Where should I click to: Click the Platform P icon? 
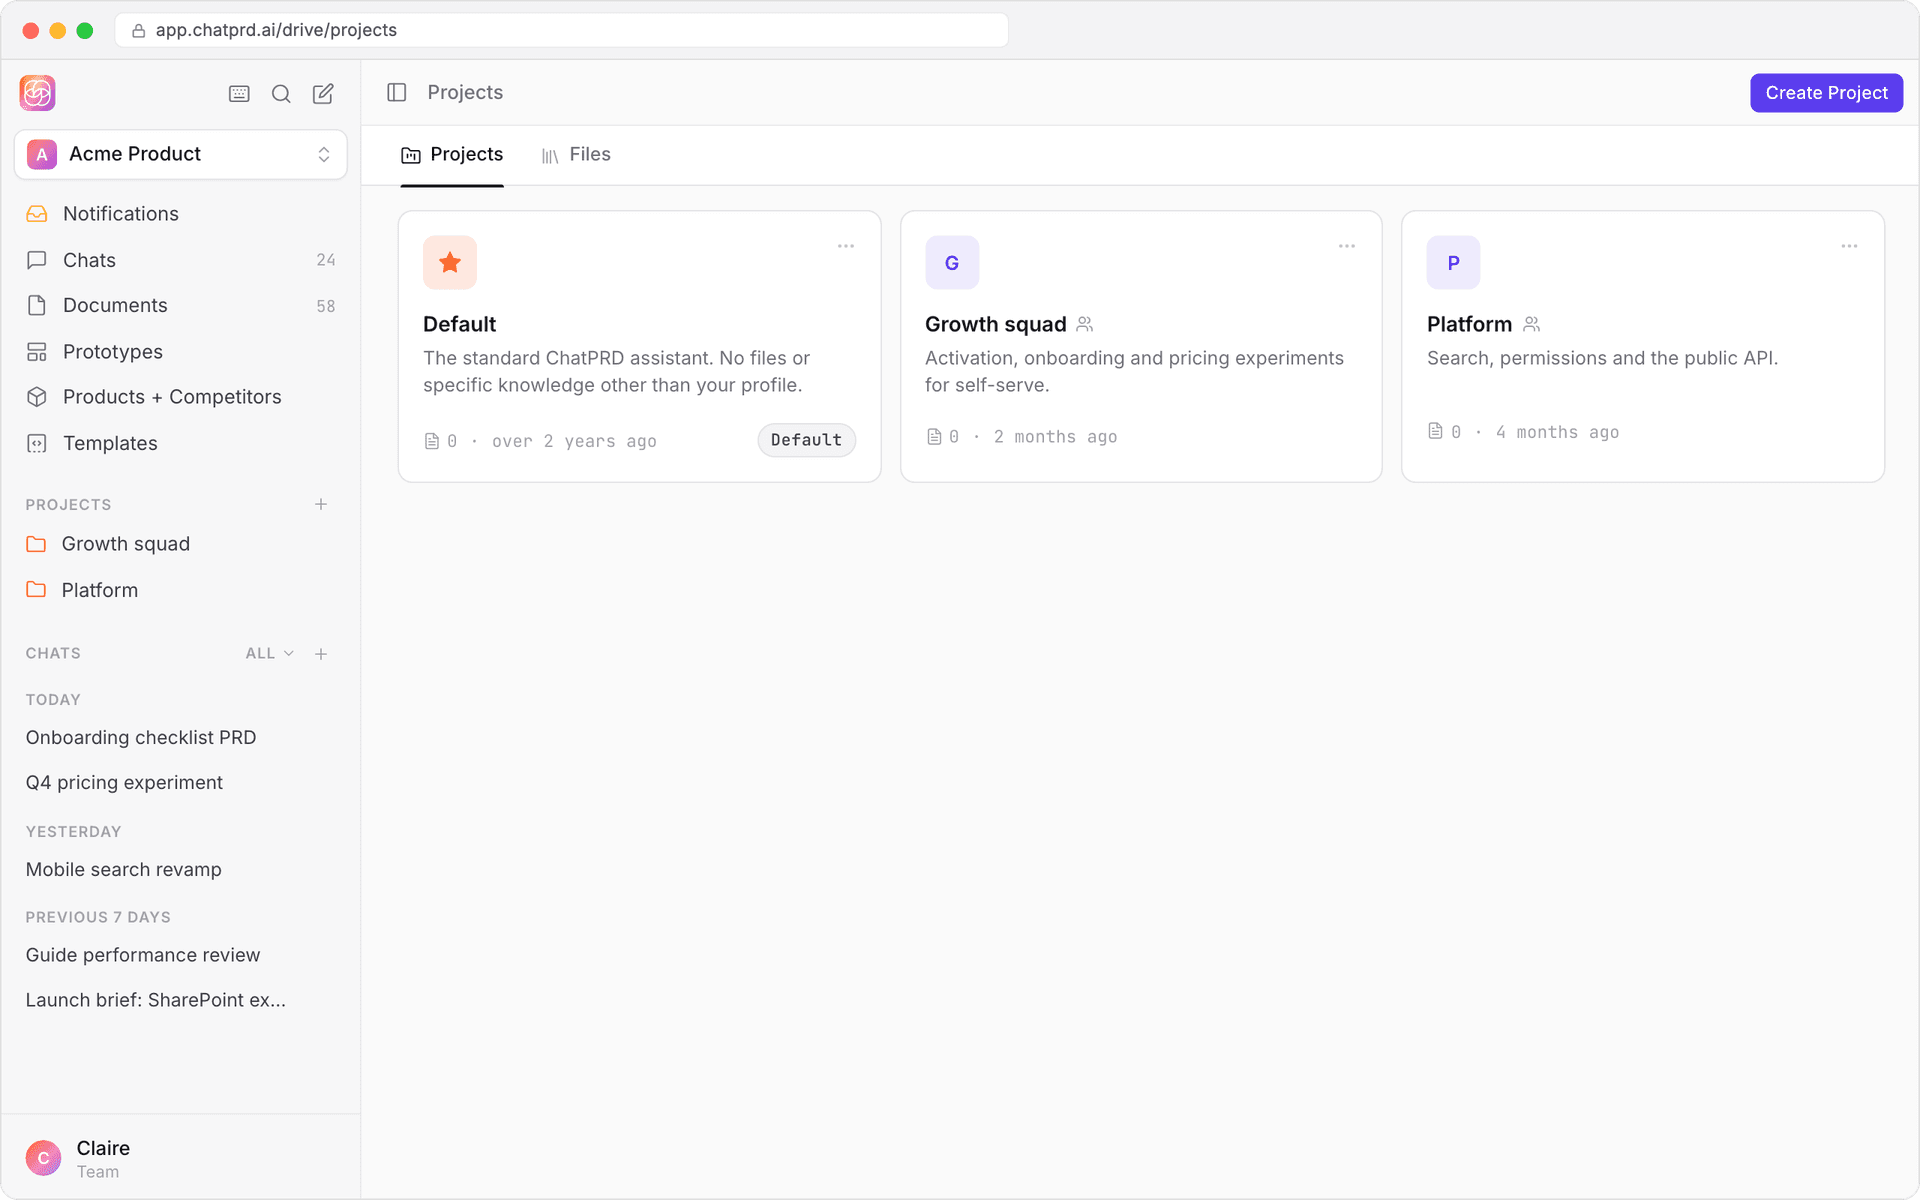pos(1453,262)
